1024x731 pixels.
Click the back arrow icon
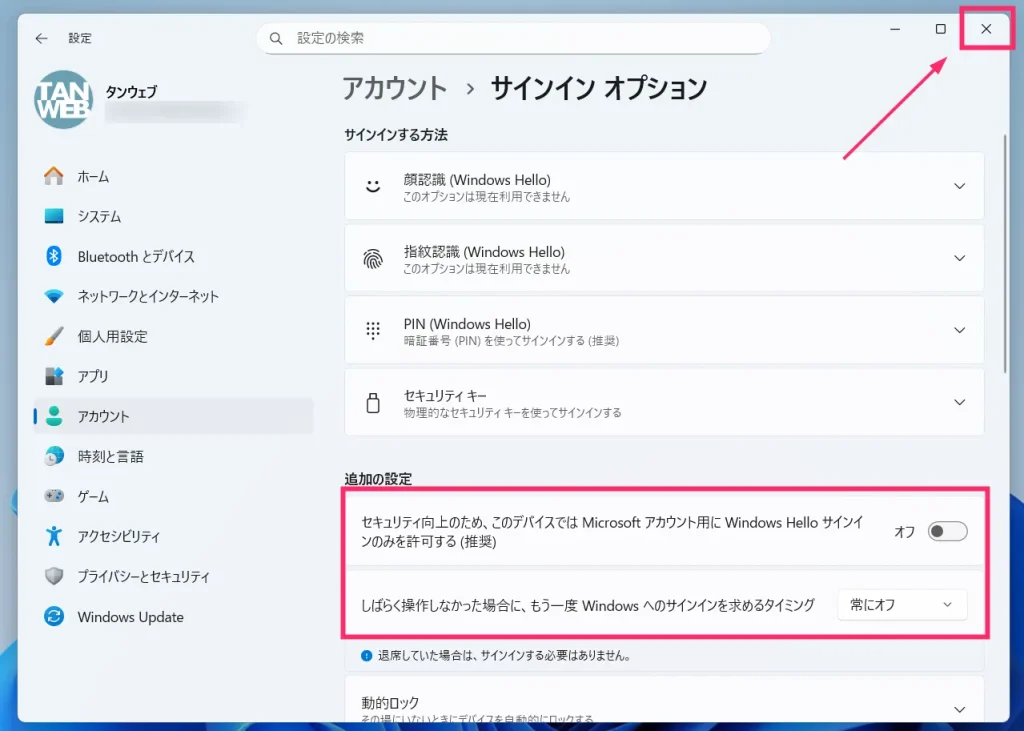point(42,39)
